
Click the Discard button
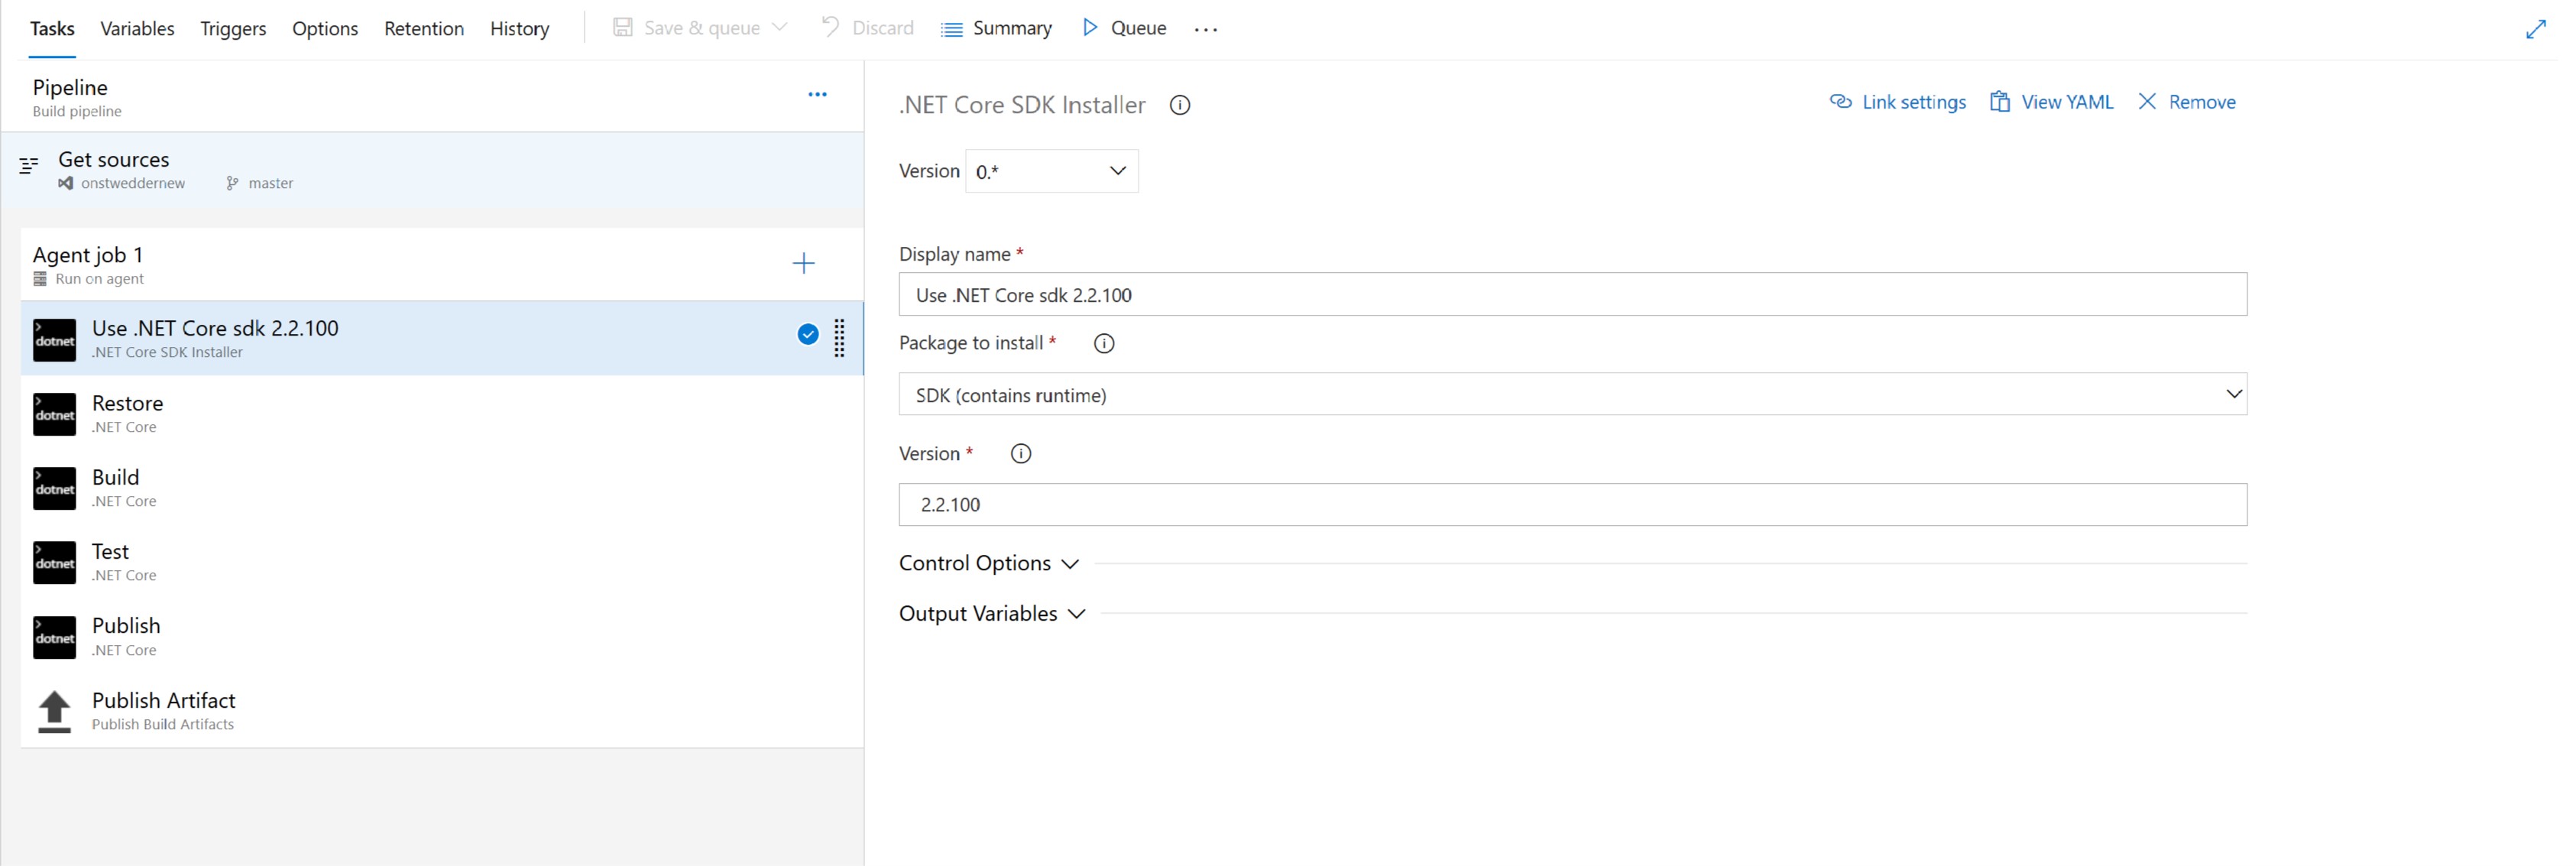coord(867,28)
